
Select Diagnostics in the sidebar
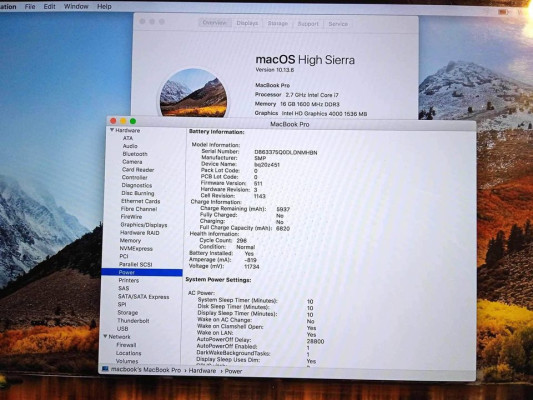137,185
